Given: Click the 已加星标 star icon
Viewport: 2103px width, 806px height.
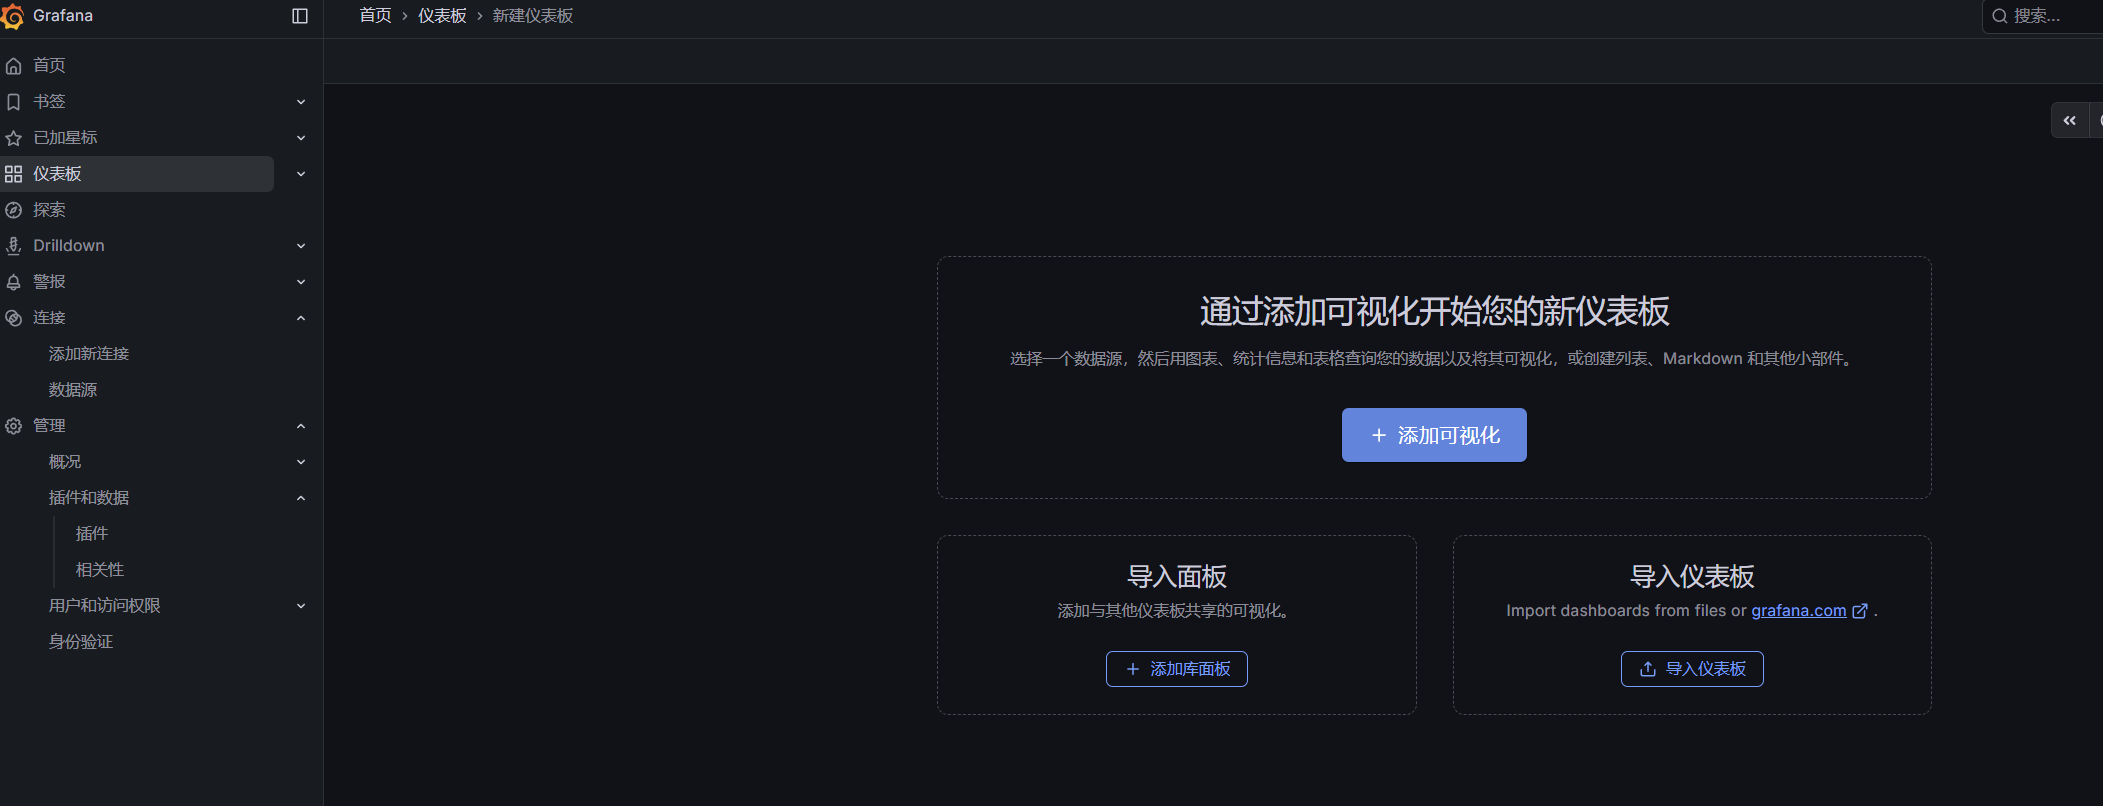Looking at the screenshot, I should point(14,138).
